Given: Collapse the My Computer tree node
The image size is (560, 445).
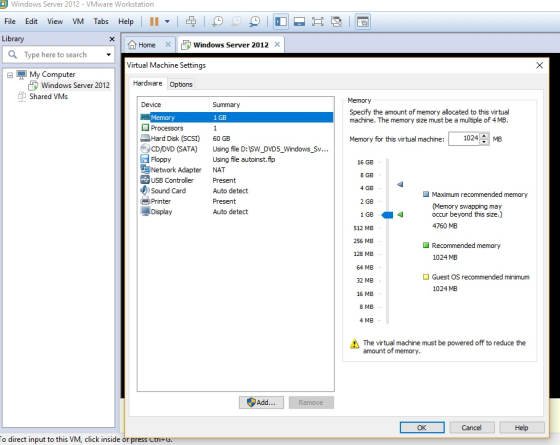Looking at the screenshot, I should [x=10, y=75].
